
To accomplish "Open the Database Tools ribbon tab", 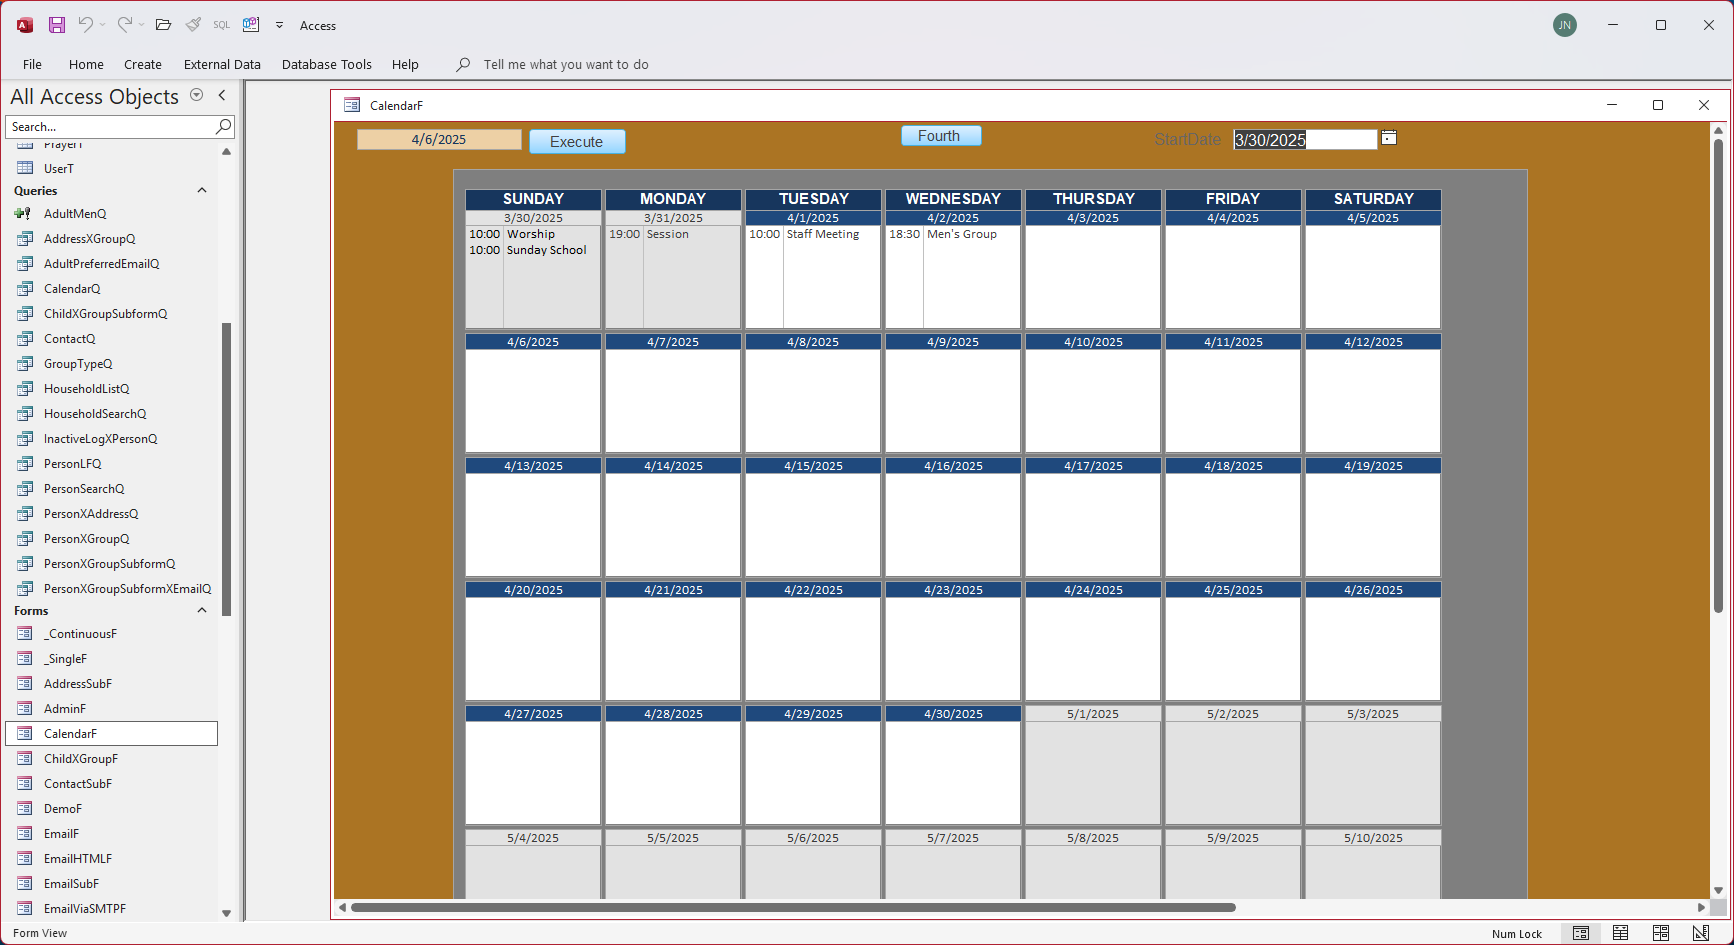I will coord(327,64).
